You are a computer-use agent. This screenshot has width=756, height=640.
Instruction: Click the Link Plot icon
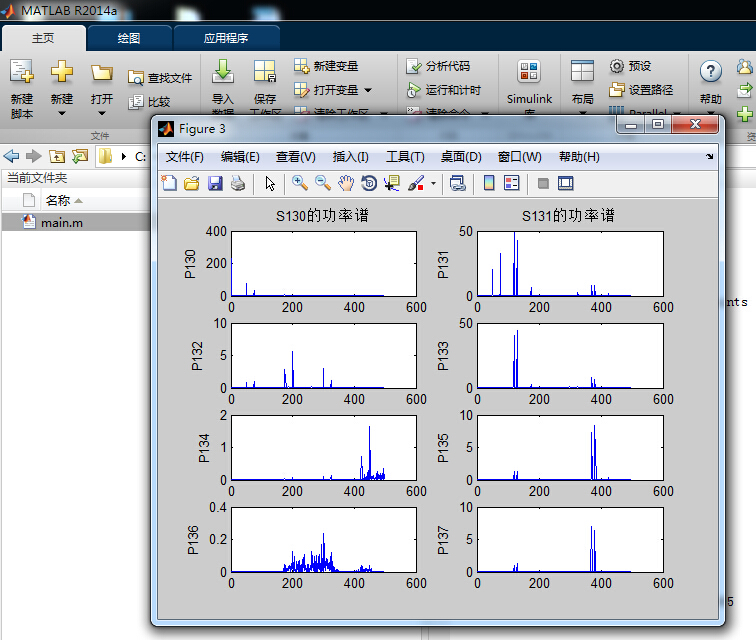[458, 183]
